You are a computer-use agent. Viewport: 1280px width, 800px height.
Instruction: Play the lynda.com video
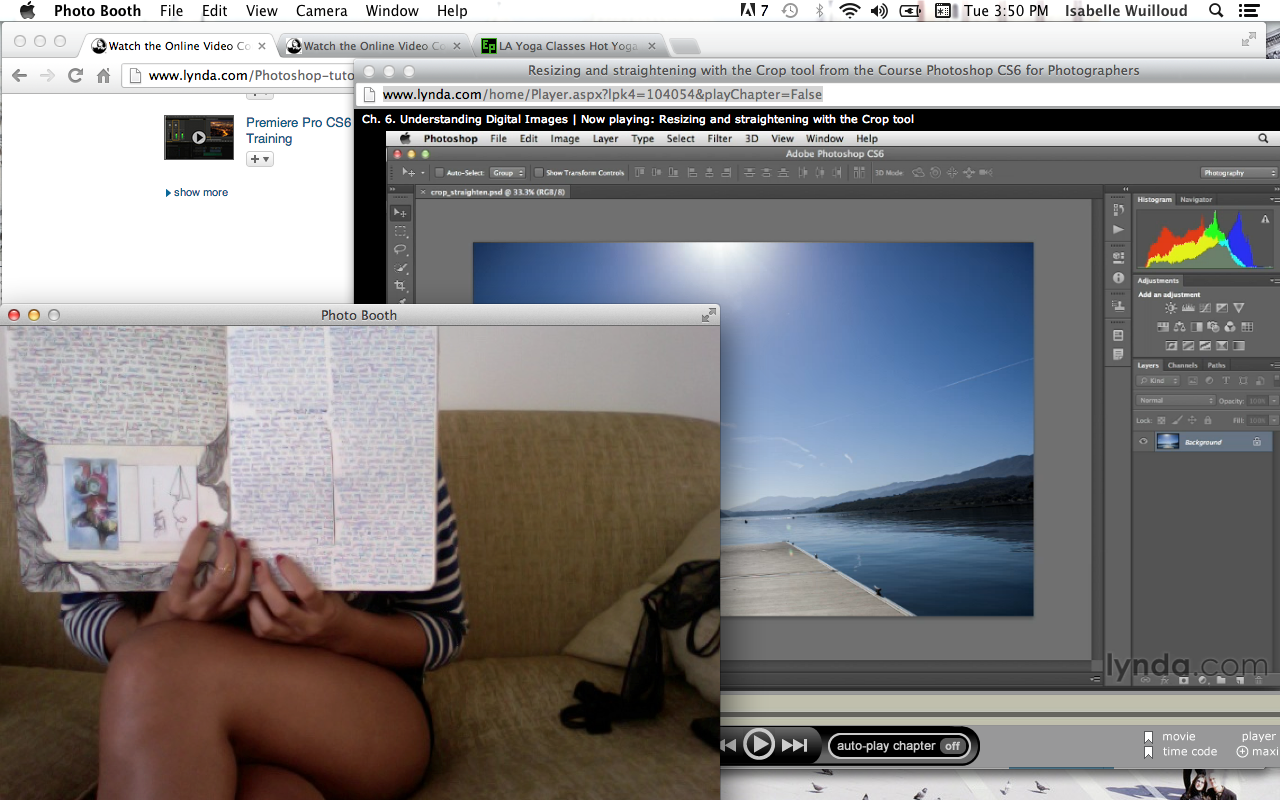click(x=759, y=745)
